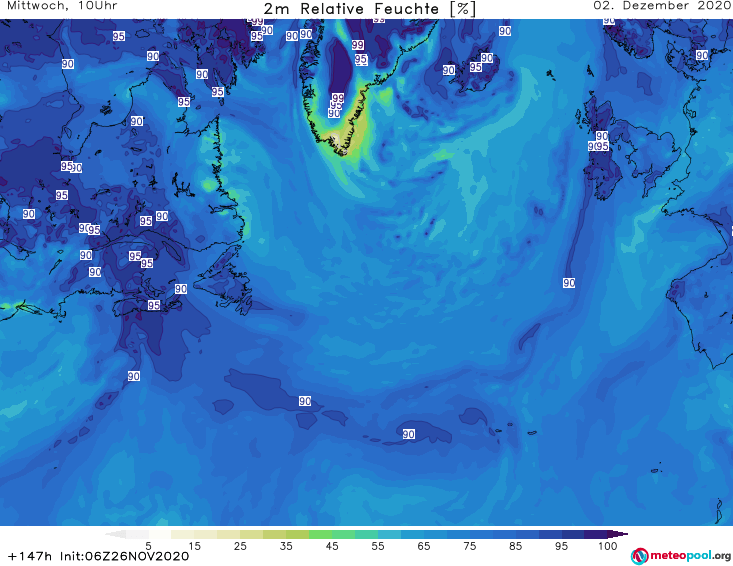Click legend value '65' on the color bar
Viewport: 733px width, 566px height.
pos(424,546)
